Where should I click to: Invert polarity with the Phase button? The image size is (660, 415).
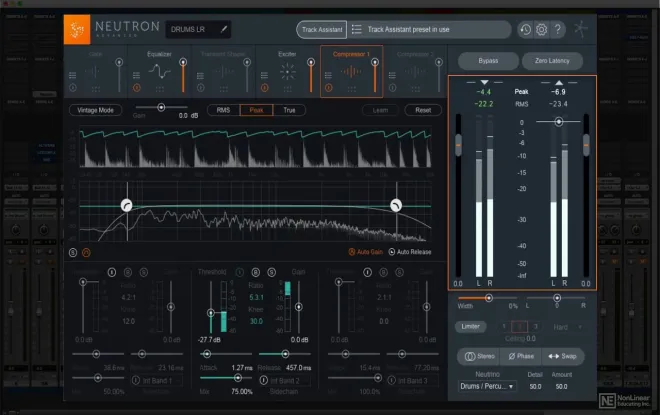tap(521, 356)
